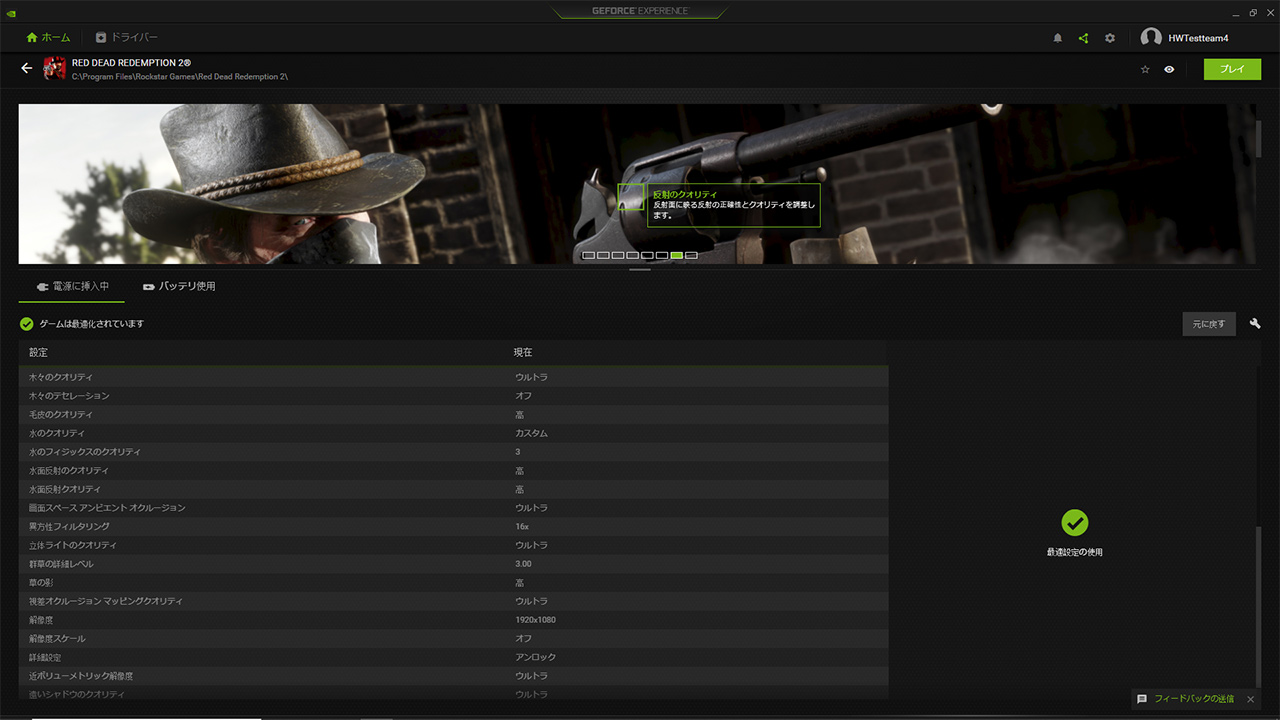The height and width of the screenshot is (720, 1280).
Task: Click the 元に戻す revert button
Action: click(x=1209, y=324)
